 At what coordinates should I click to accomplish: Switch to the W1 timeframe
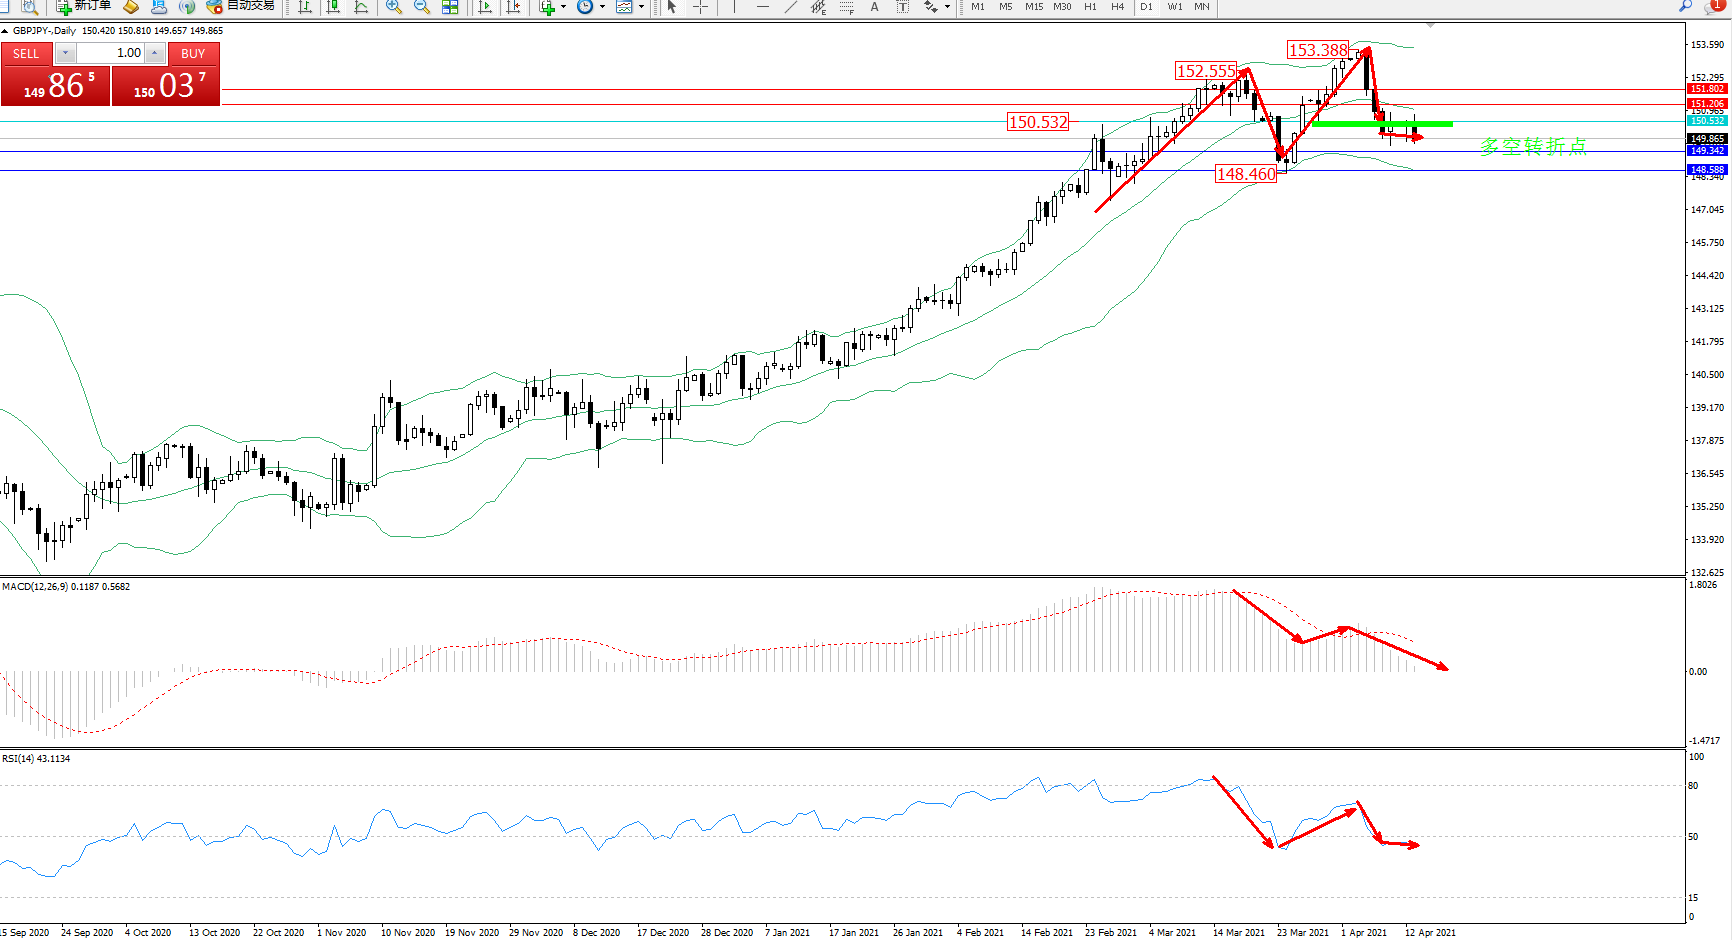coord(1174,7)
